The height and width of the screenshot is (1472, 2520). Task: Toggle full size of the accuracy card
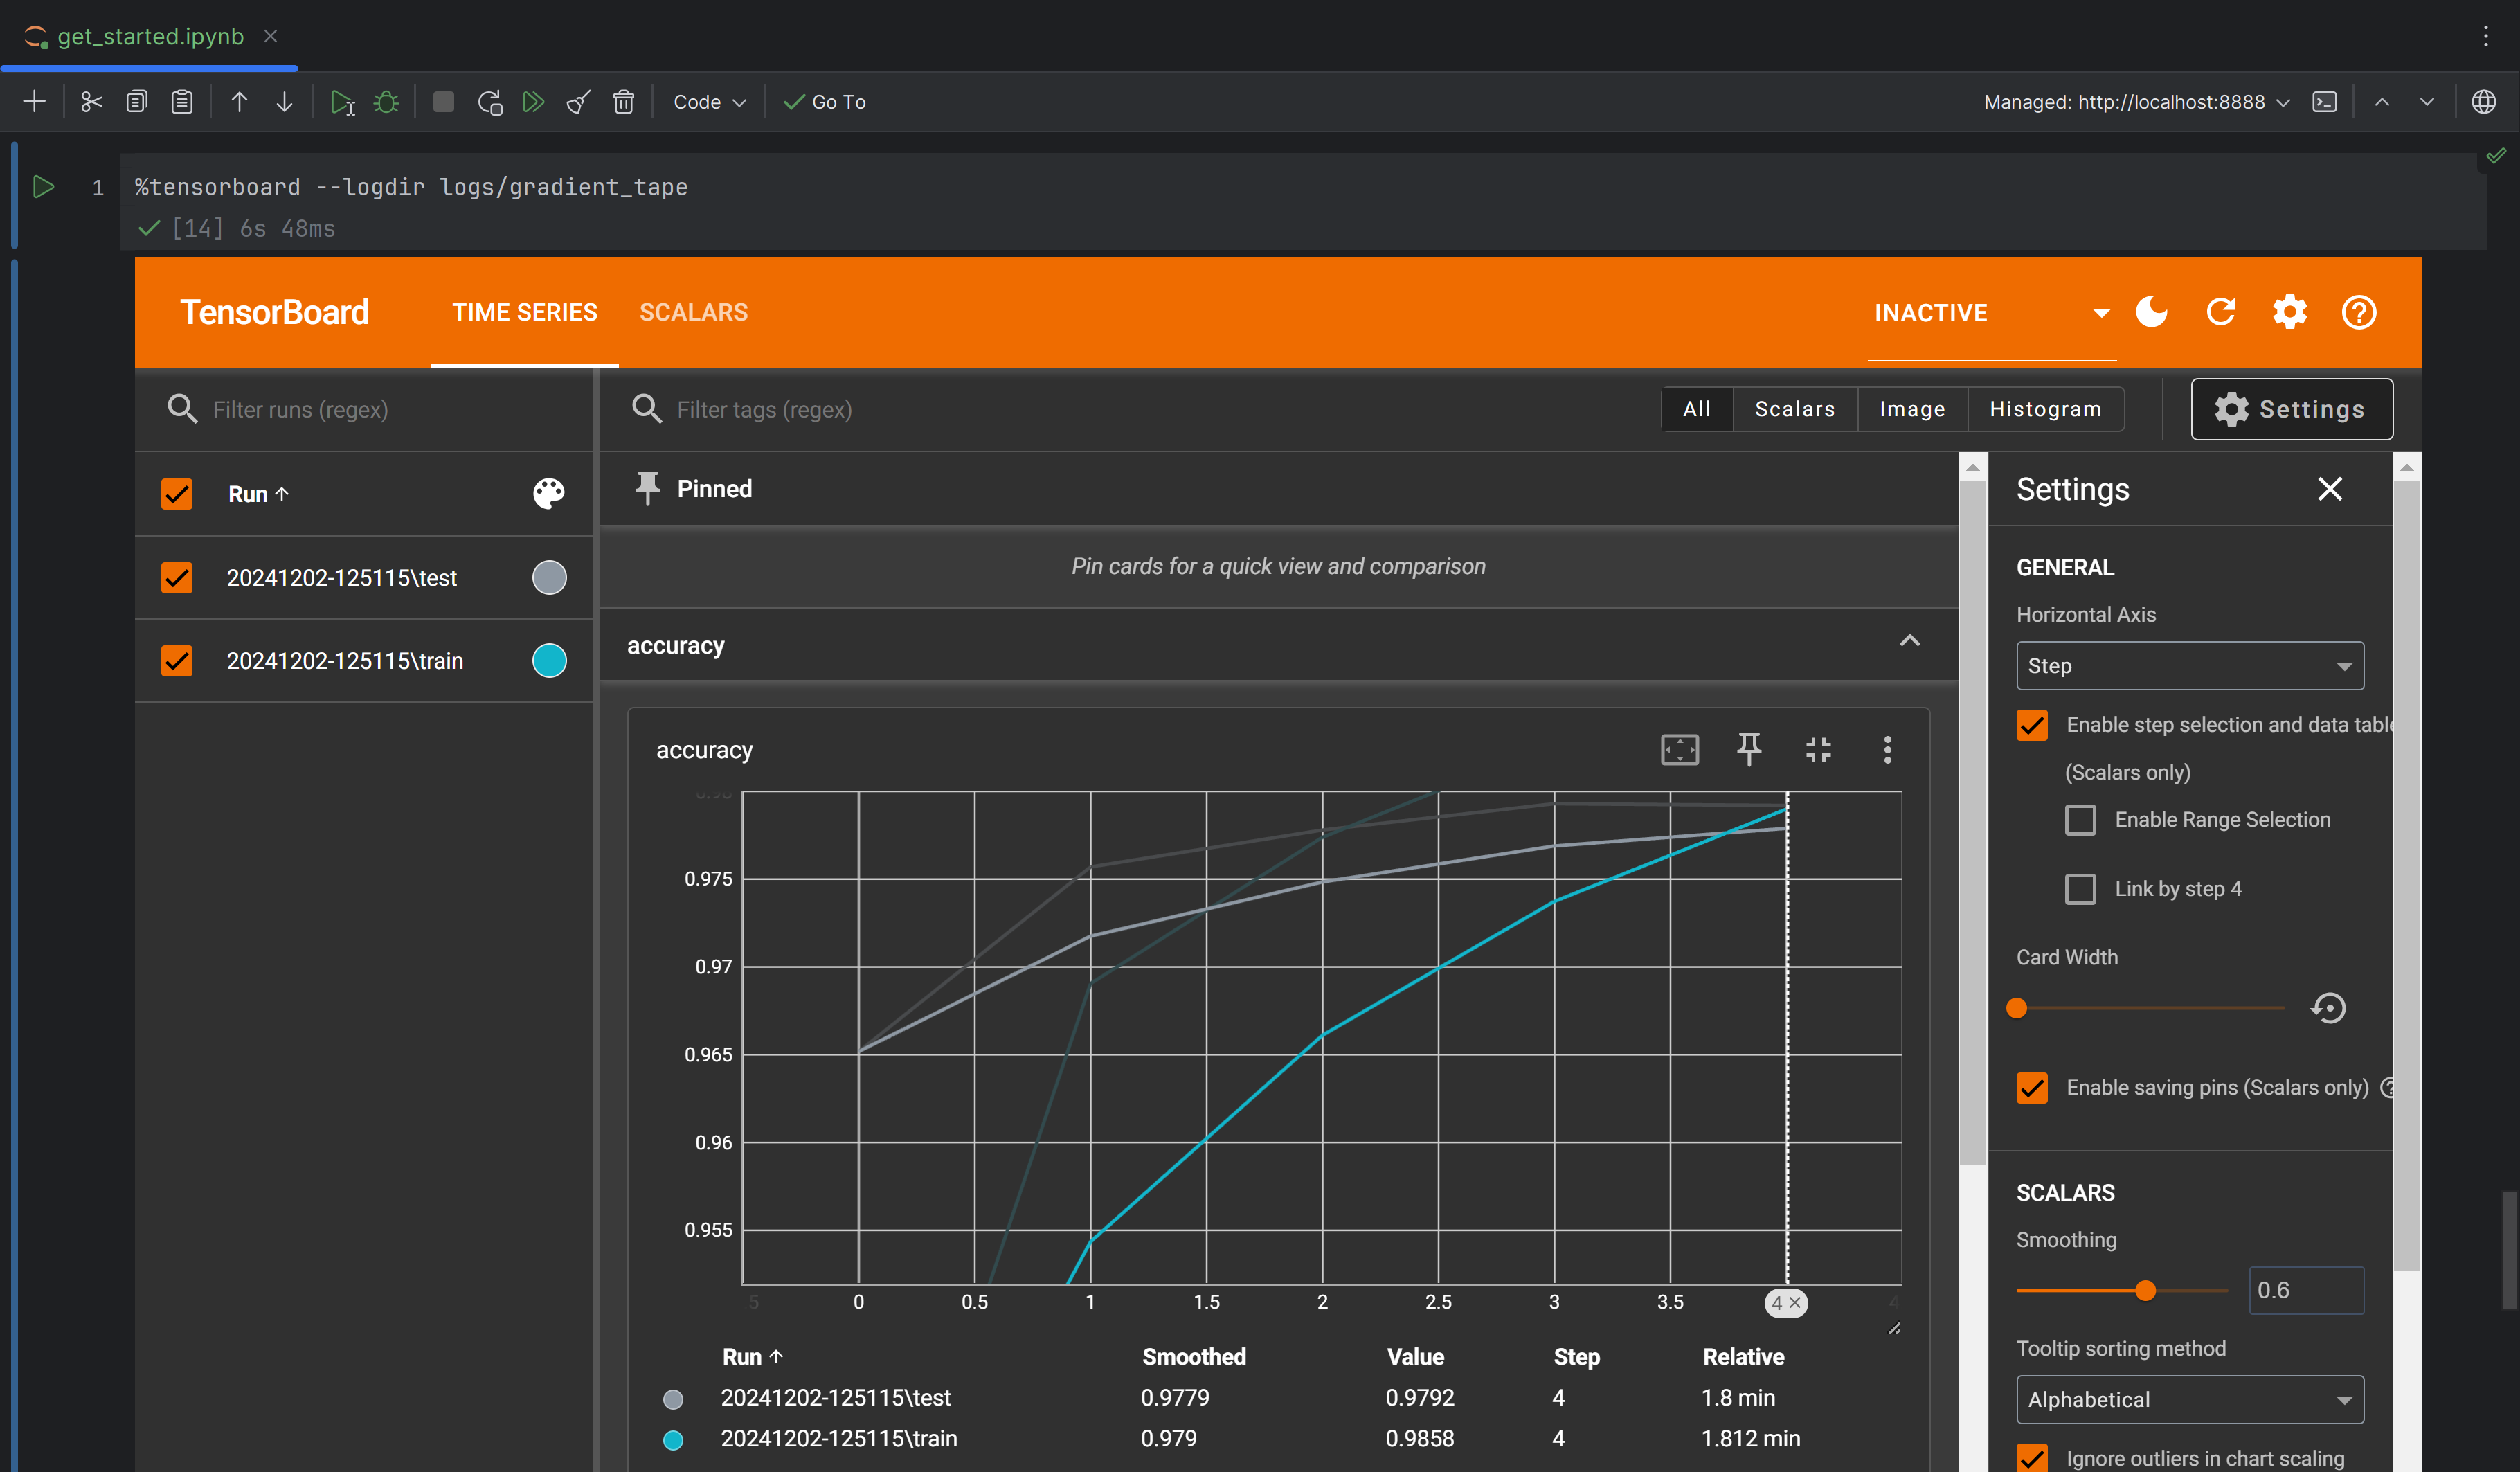point(1817,749)
